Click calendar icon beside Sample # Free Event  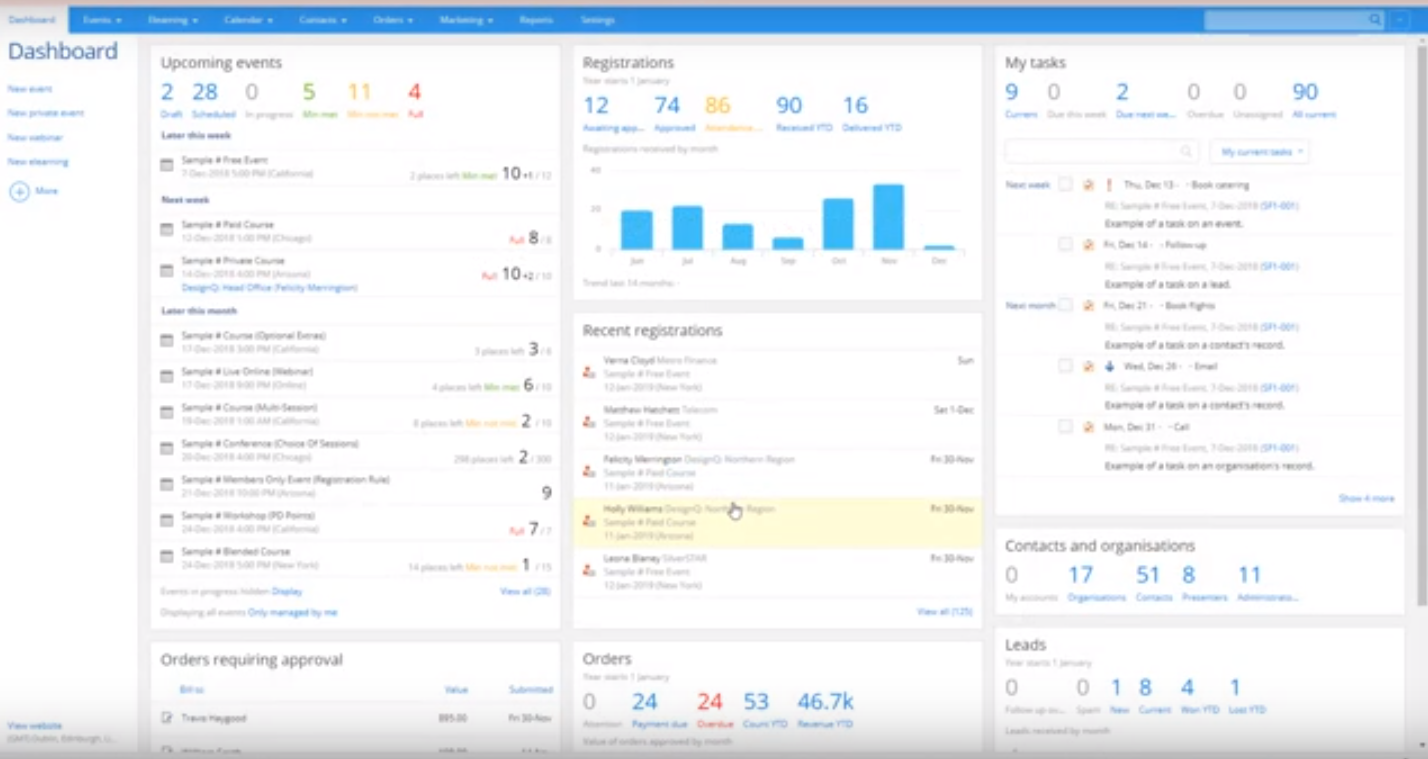tap(167, 165)
